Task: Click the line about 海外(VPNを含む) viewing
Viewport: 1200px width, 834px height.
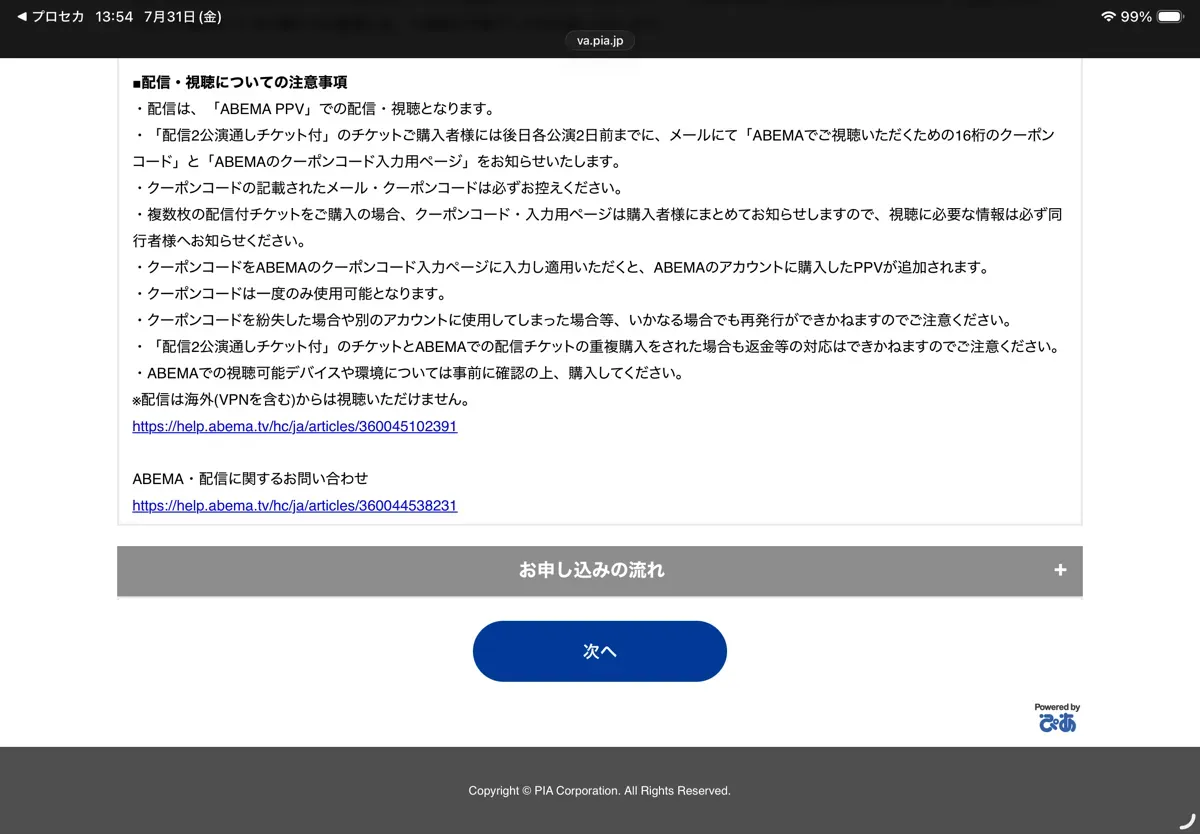Action: point(301,400)
